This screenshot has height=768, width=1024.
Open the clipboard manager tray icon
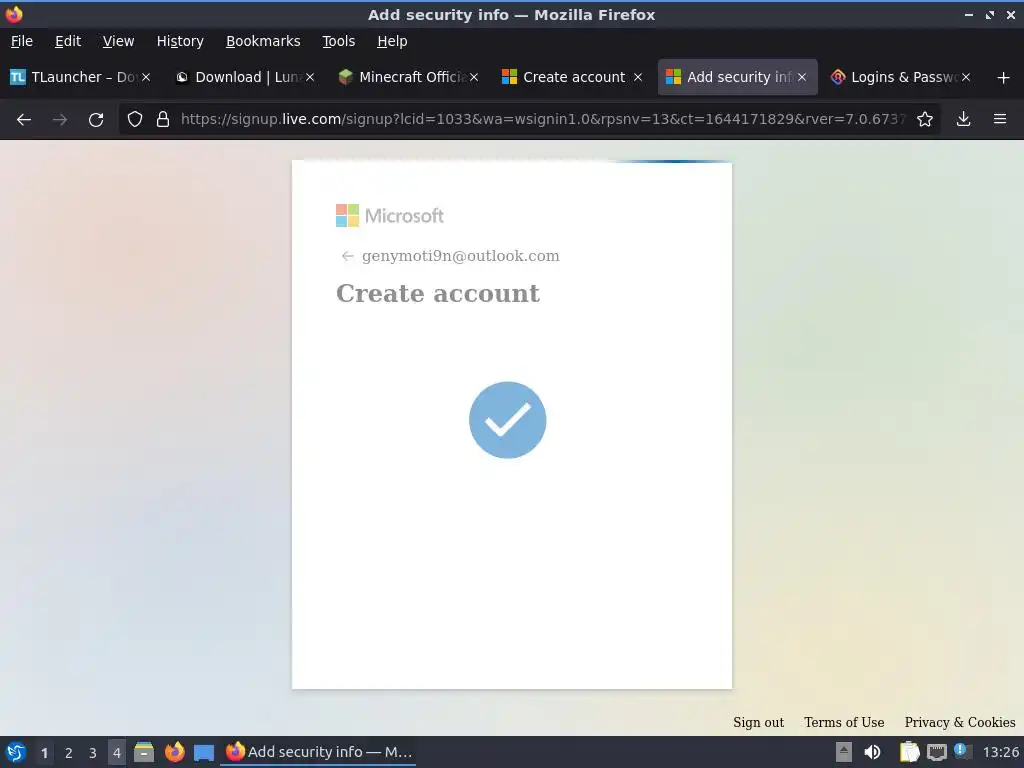pyautogui.click(x=909, y=752)
